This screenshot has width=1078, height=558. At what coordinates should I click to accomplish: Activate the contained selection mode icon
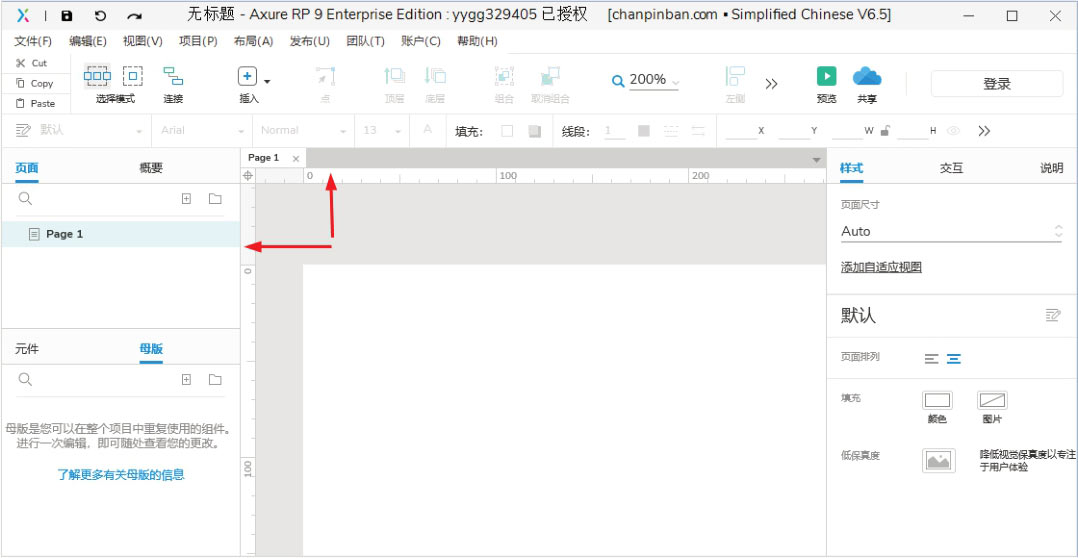click(133, 76)
